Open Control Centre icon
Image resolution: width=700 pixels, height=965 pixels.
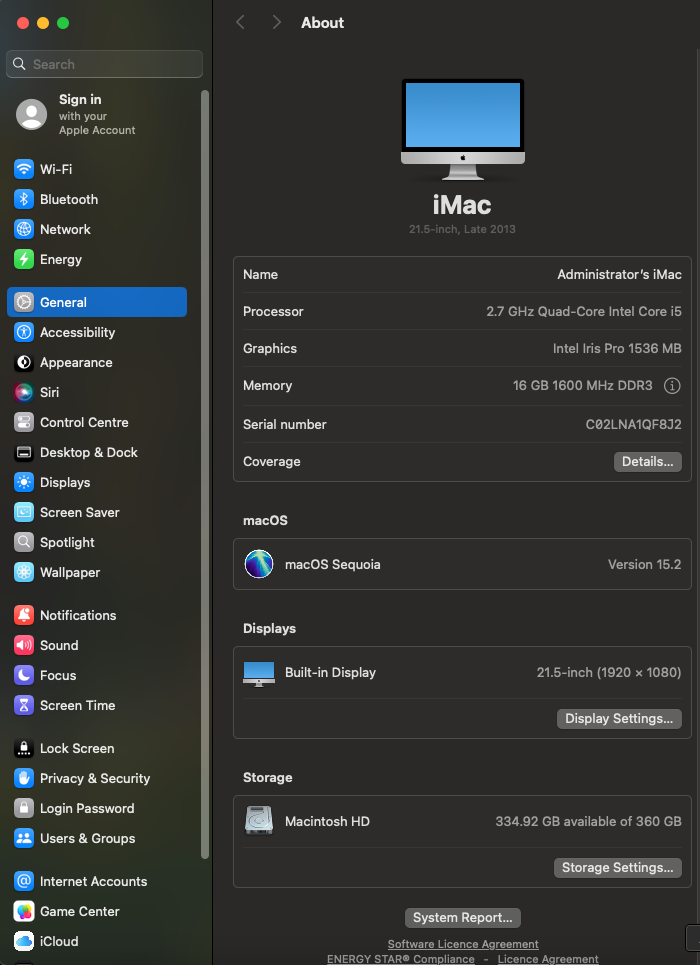click(x=24, y=422)
